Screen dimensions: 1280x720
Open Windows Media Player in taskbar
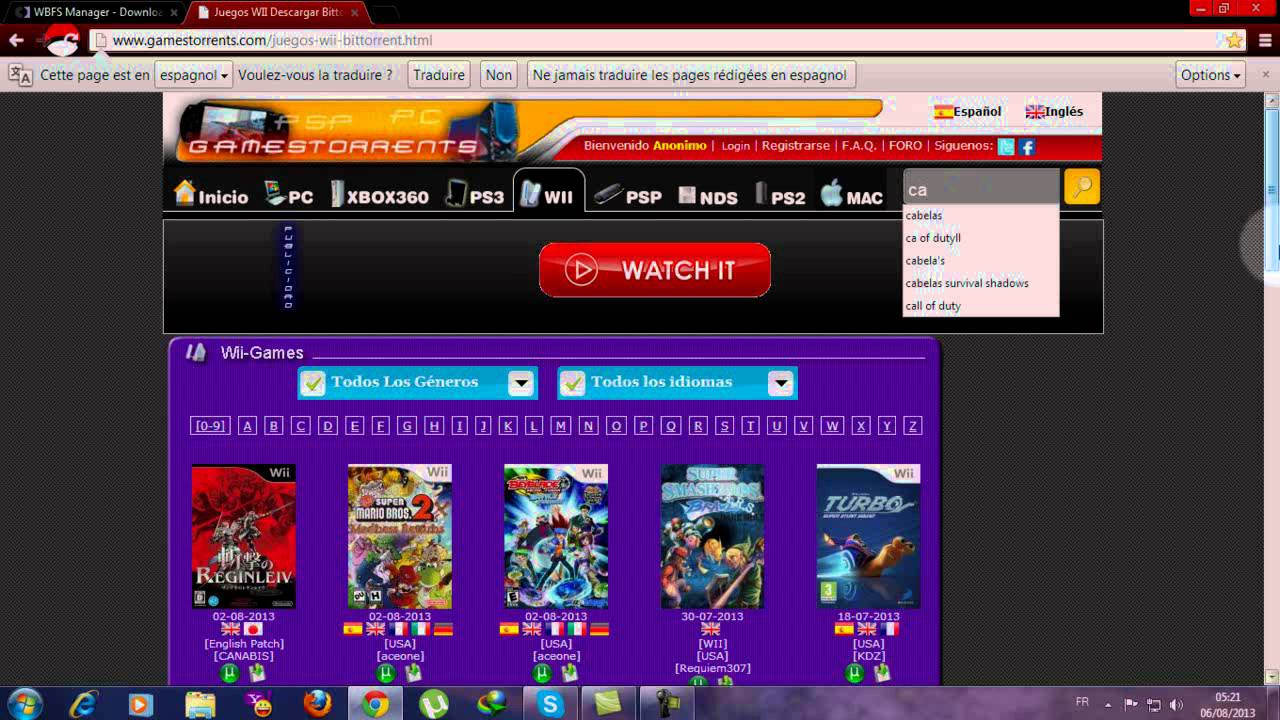tap(142, 704)
